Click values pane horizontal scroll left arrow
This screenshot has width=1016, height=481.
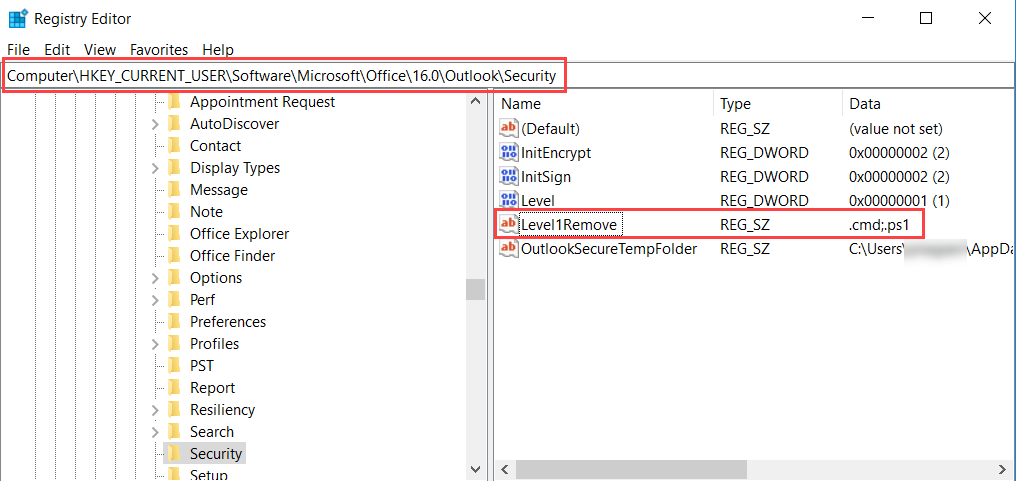(505, 469)
